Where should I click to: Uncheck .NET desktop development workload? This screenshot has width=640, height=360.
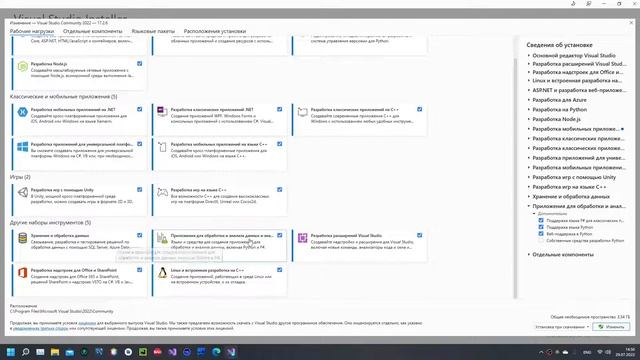[280, 109]
